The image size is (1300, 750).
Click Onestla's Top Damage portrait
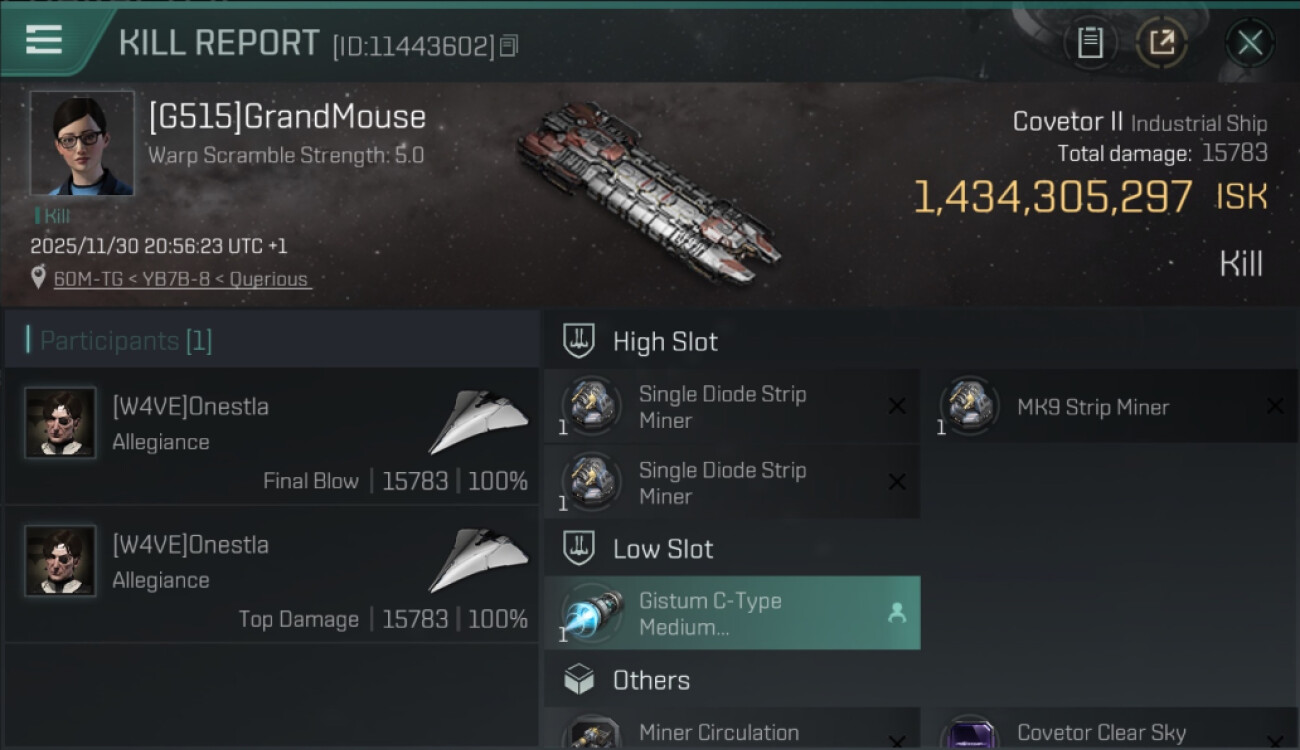click(60, 561)
